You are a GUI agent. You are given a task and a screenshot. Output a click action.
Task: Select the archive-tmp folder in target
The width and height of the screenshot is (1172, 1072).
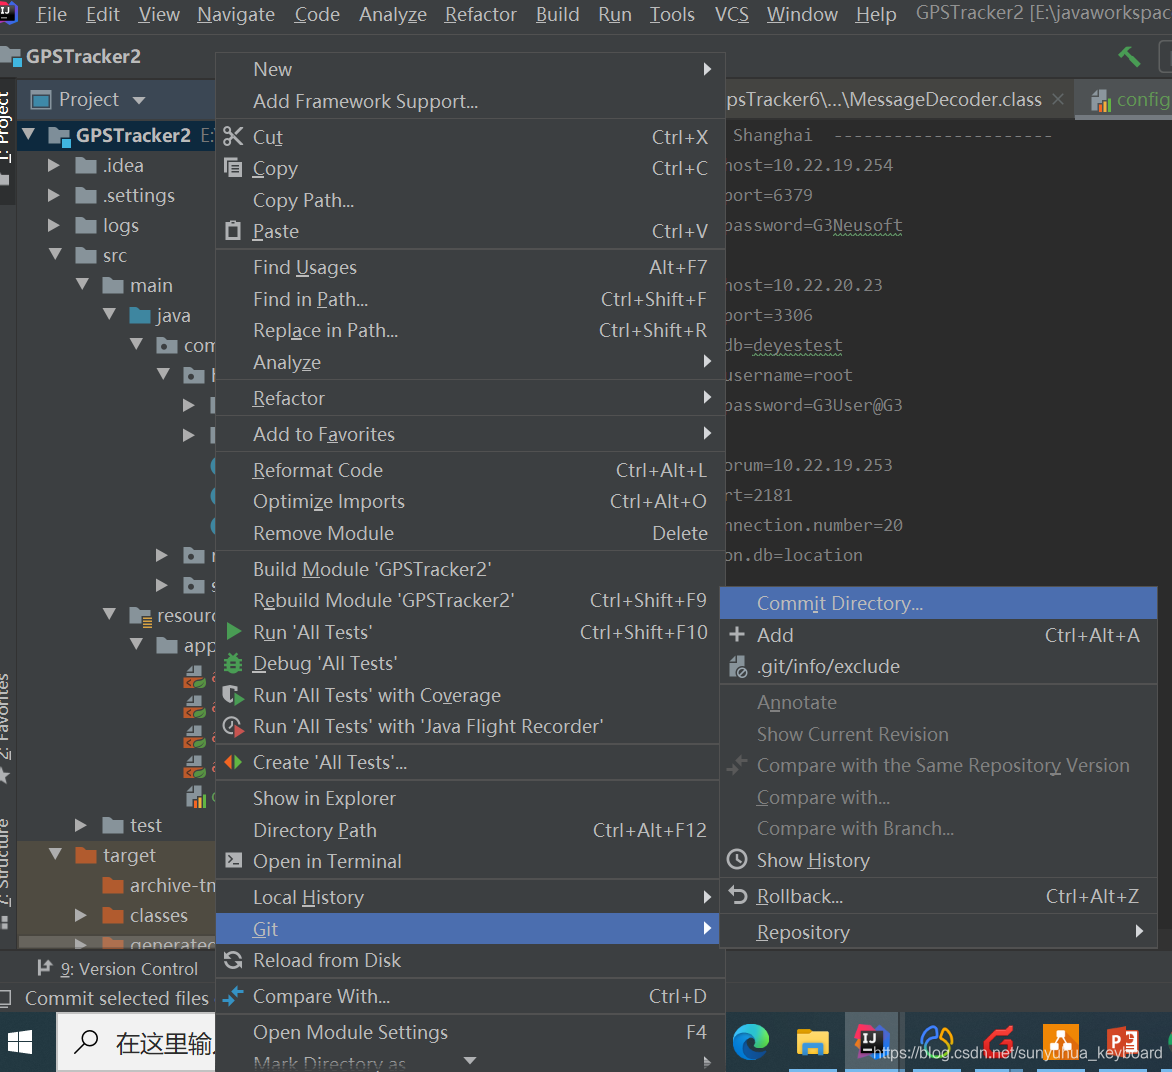(158, 885)
